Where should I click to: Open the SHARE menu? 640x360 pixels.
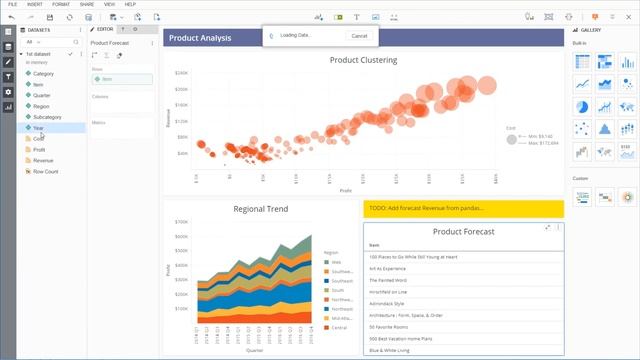87,4
